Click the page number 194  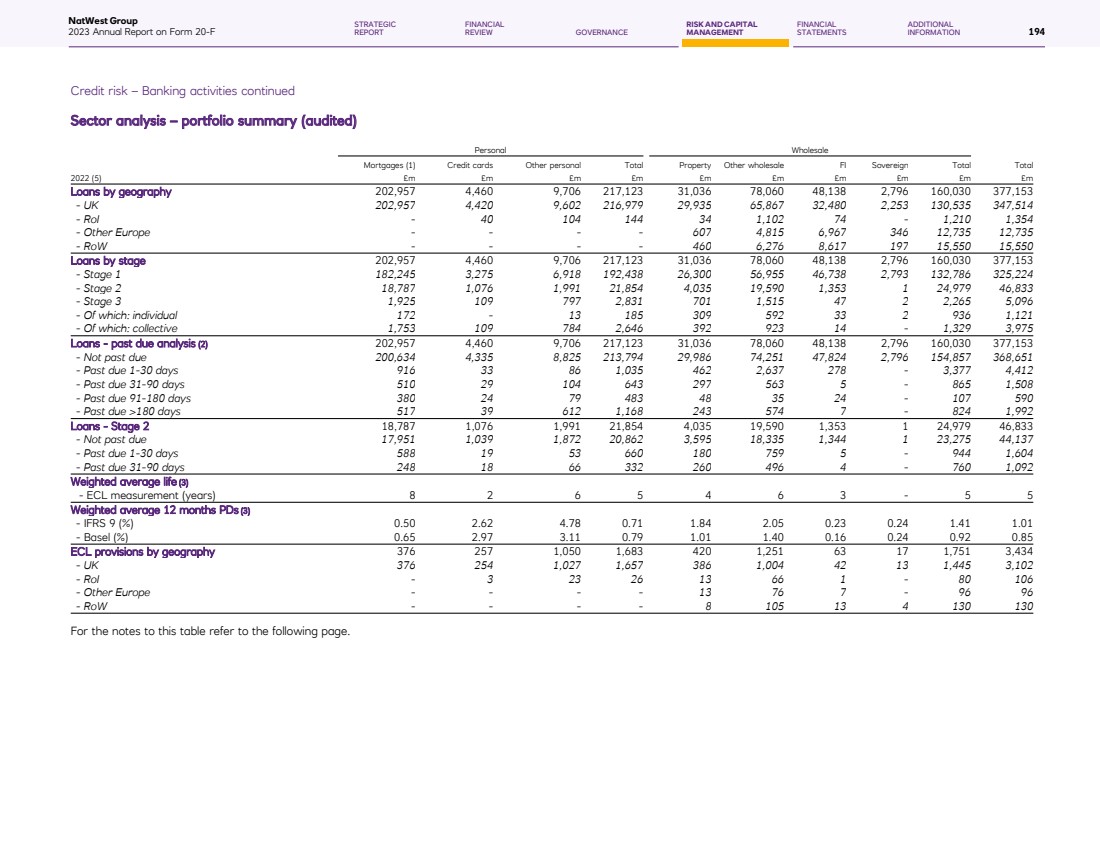[x=1036, y=32]
